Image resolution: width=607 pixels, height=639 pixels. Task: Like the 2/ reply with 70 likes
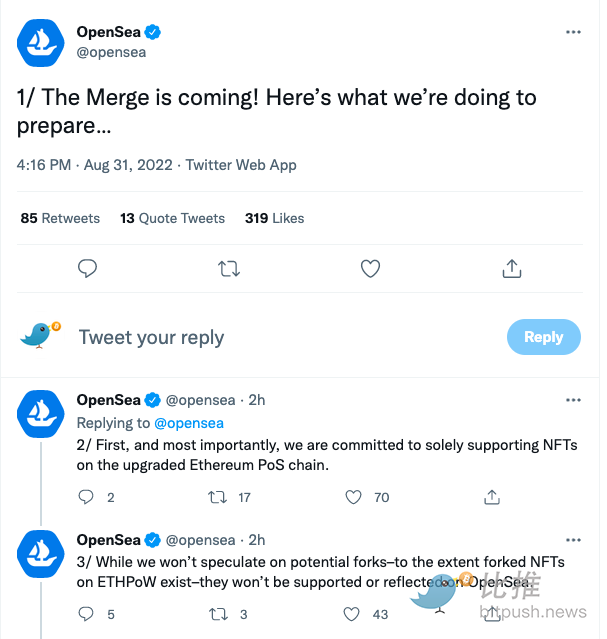tap(353, 497)
